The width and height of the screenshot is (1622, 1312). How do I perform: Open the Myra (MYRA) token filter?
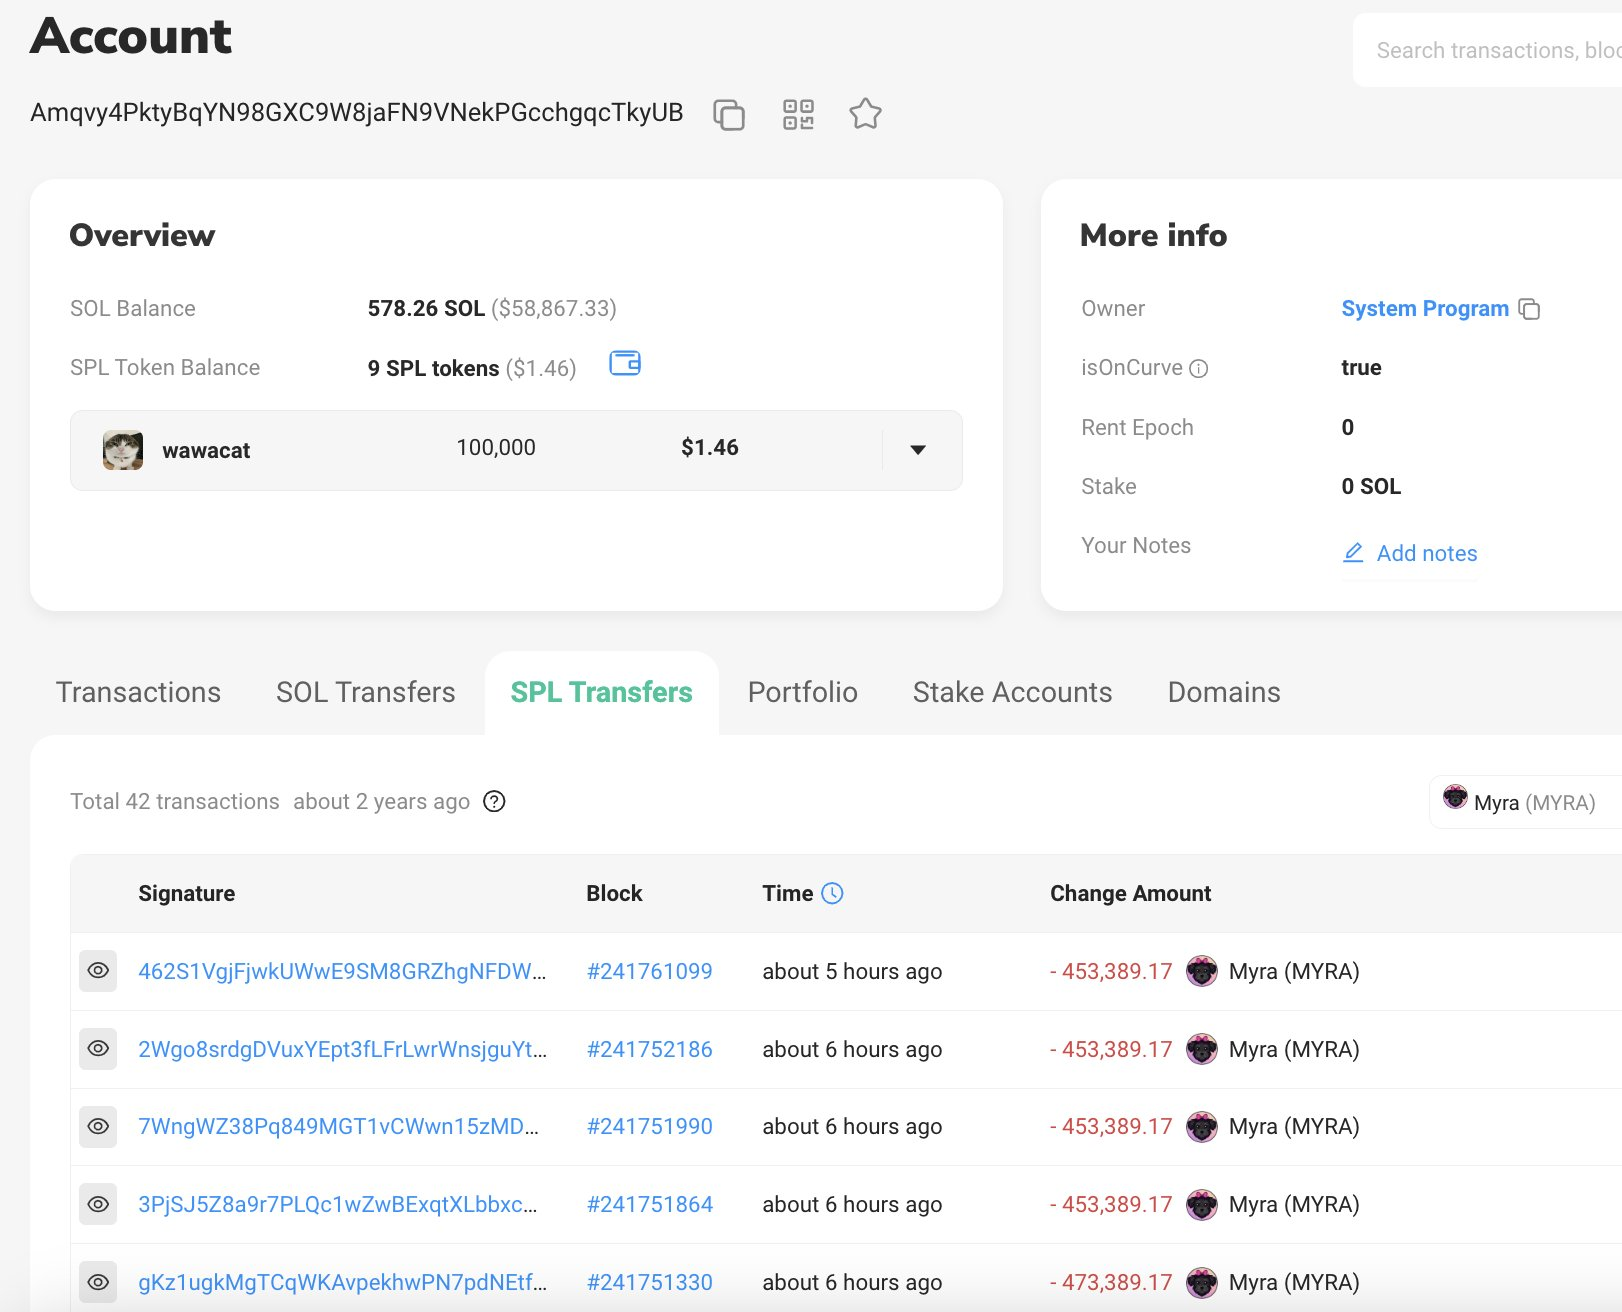(x=1522, y=802)
